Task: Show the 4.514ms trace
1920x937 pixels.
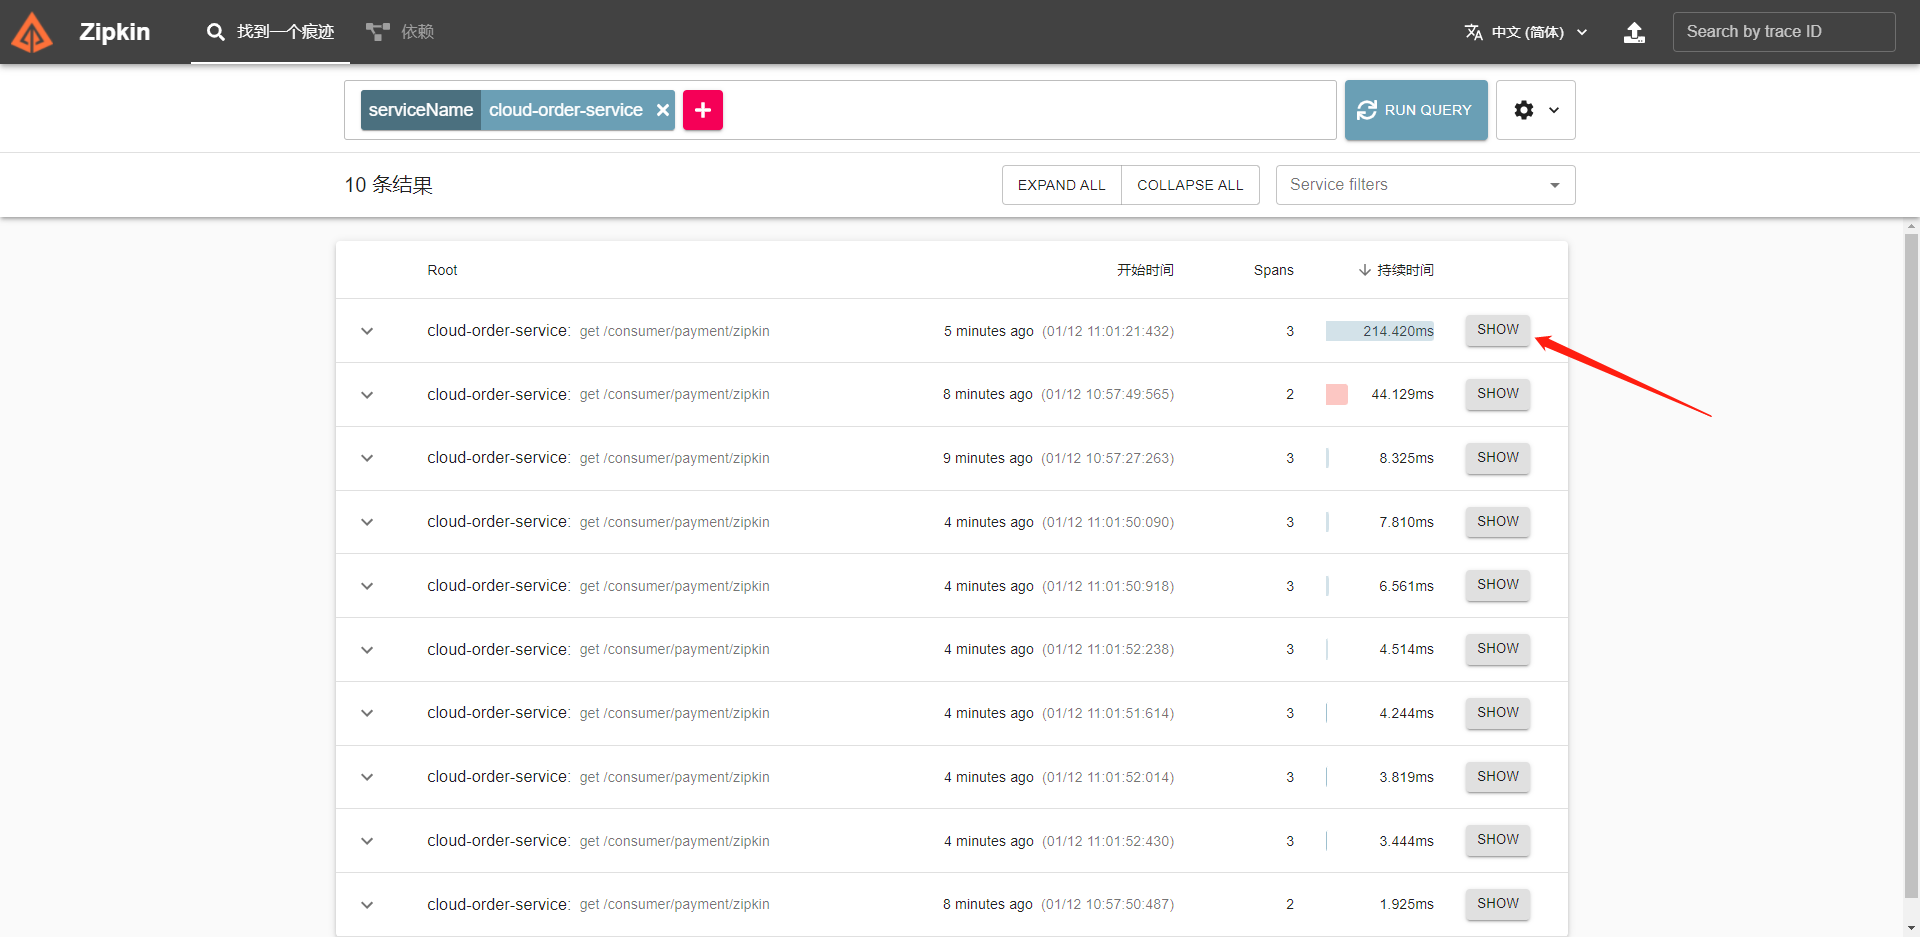Action: (1498, 649)
